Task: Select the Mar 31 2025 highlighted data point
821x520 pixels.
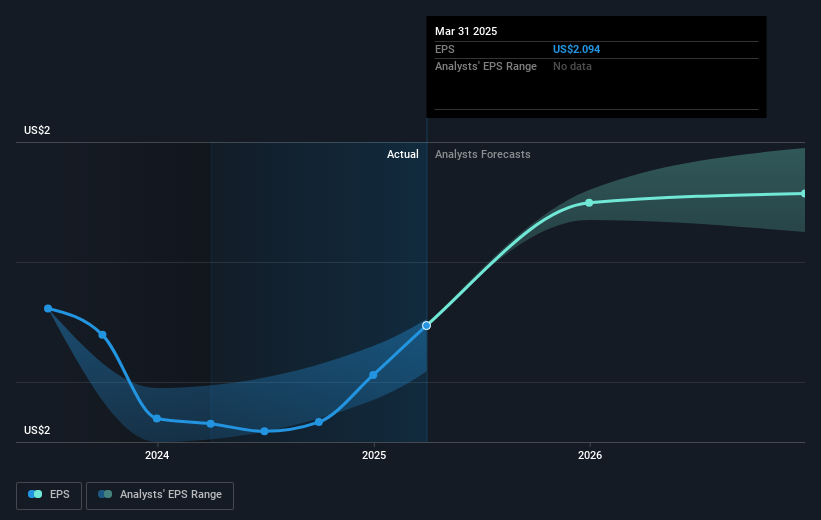Action: coord(427,326)
